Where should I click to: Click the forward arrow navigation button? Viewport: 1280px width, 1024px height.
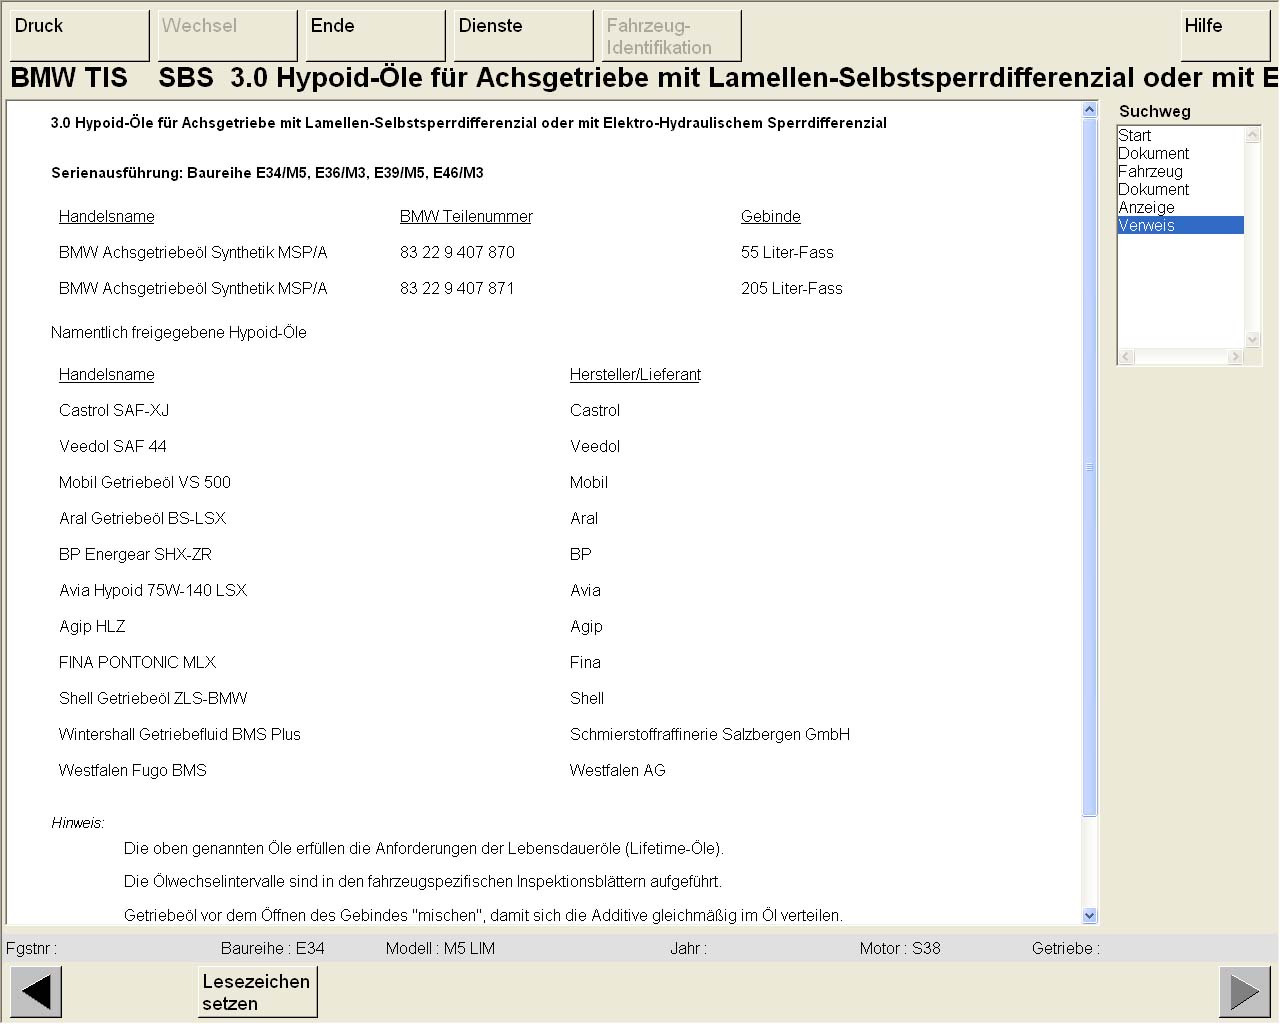tap(1244, 992)
